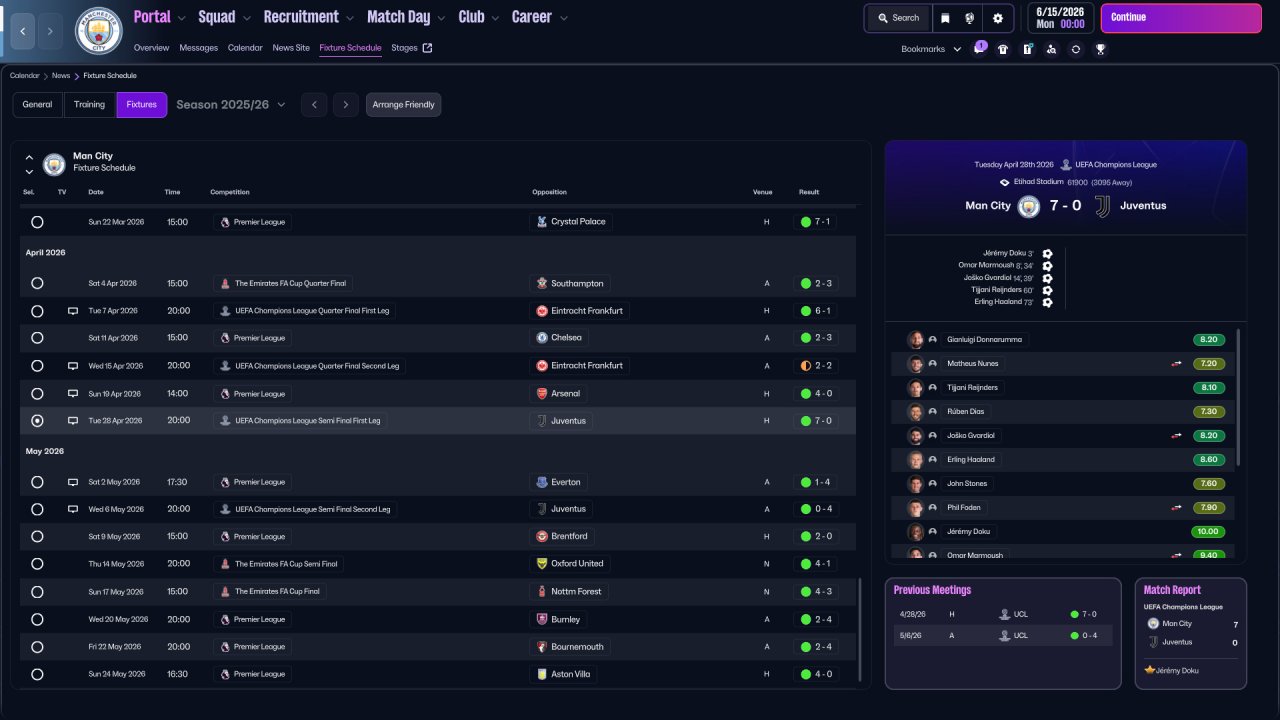Image resolution: width=1280 pixels, height=720 pixels.
Task: Open the messages icon with notification badge
Action: (979, 49)
